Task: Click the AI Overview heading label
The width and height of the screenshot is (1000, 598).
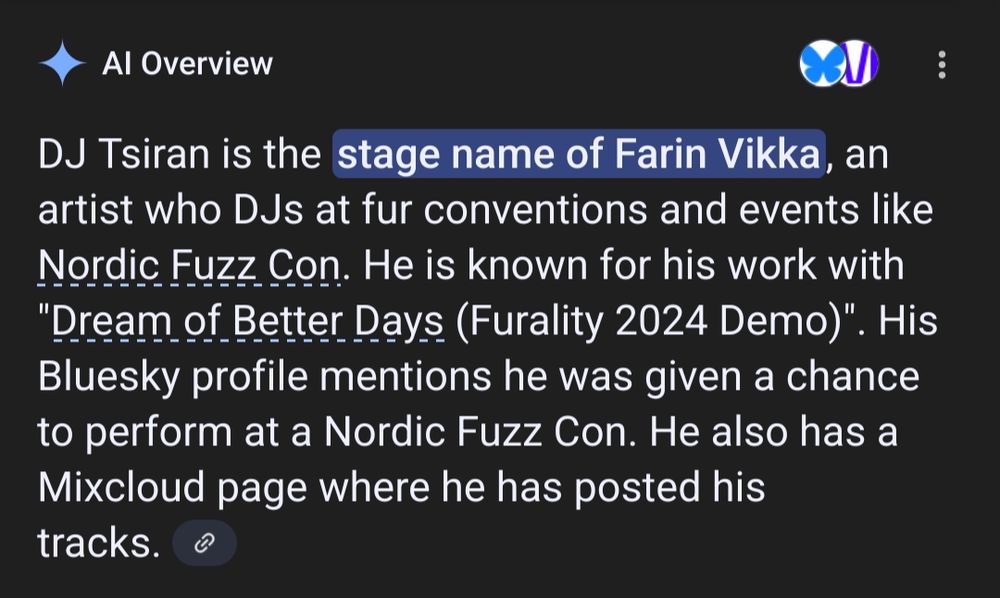Action: [188, 64]
